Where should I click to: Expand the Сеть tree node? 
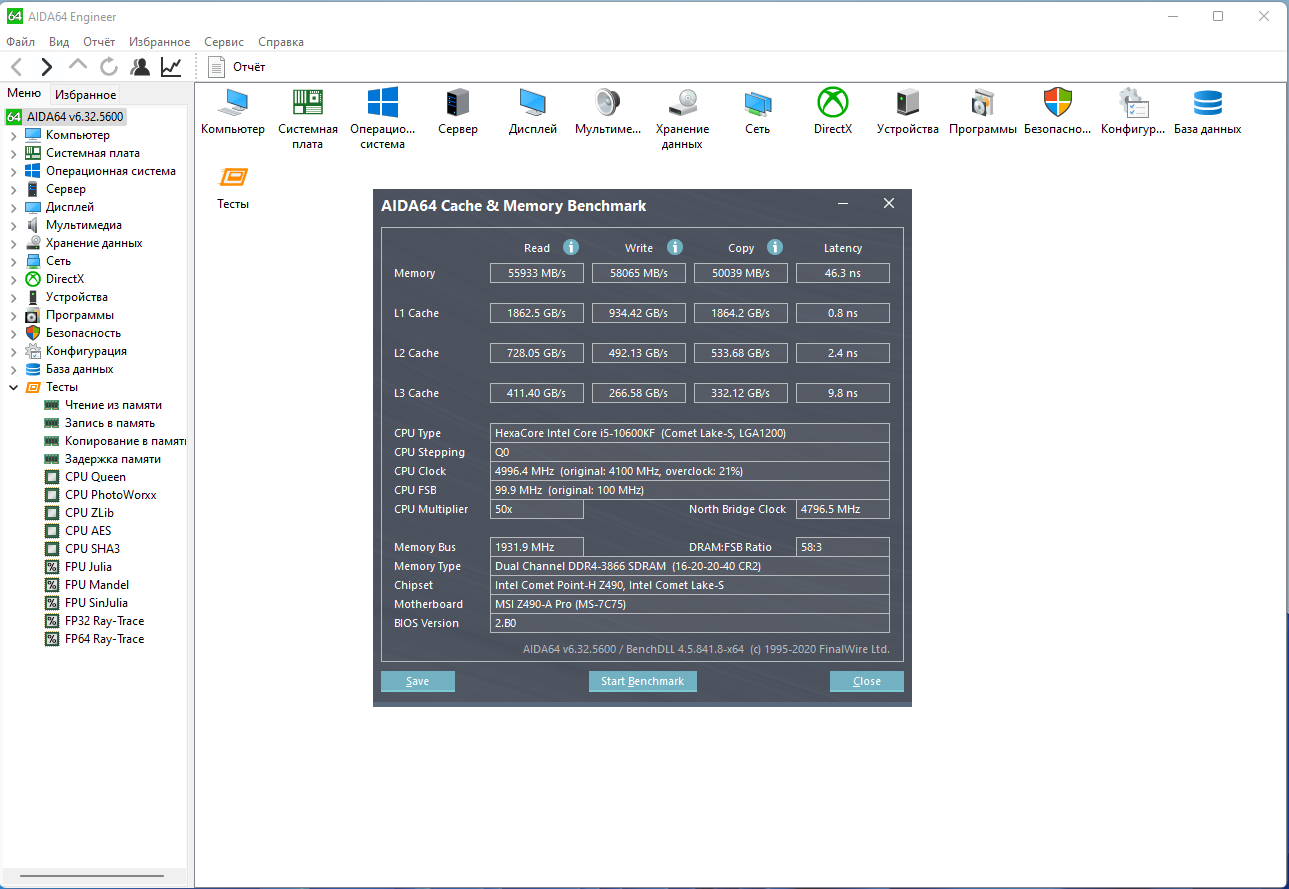[13, 261]
